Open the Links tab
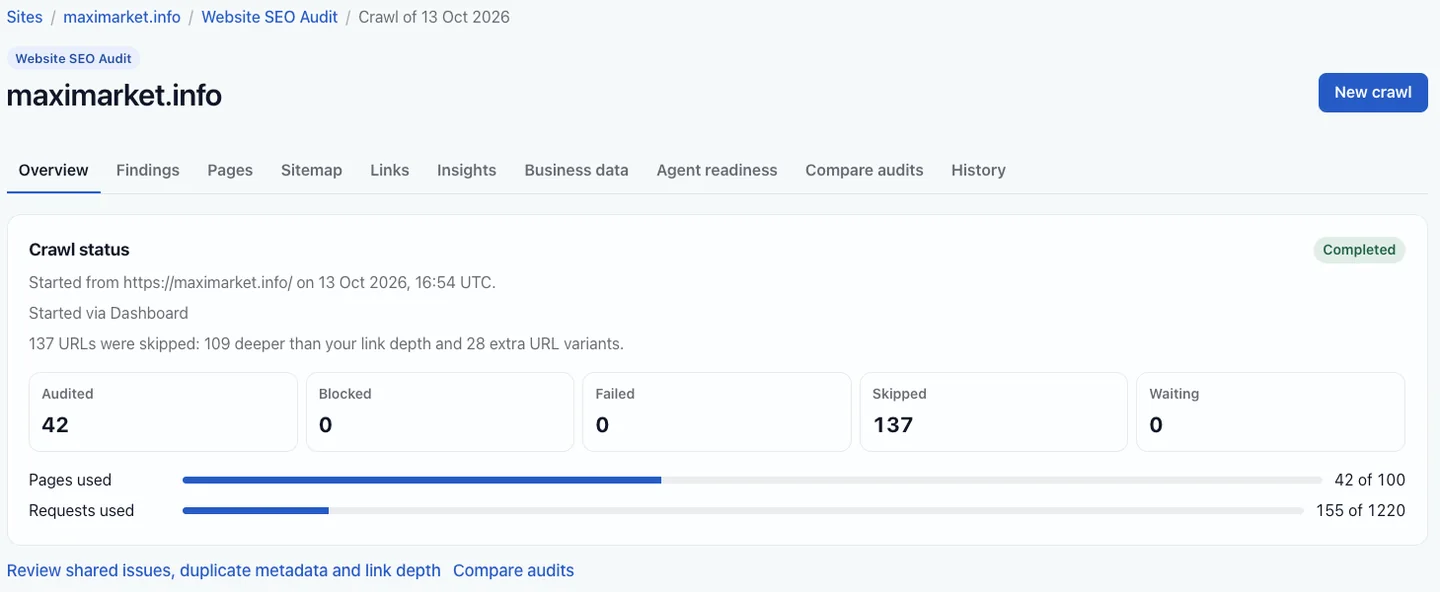 pos(390,170)
